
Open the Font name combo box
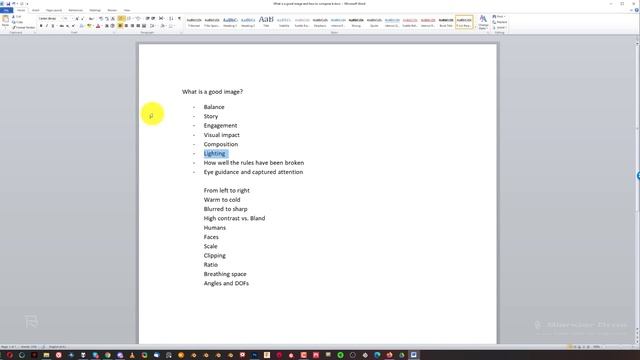(49, 18)
